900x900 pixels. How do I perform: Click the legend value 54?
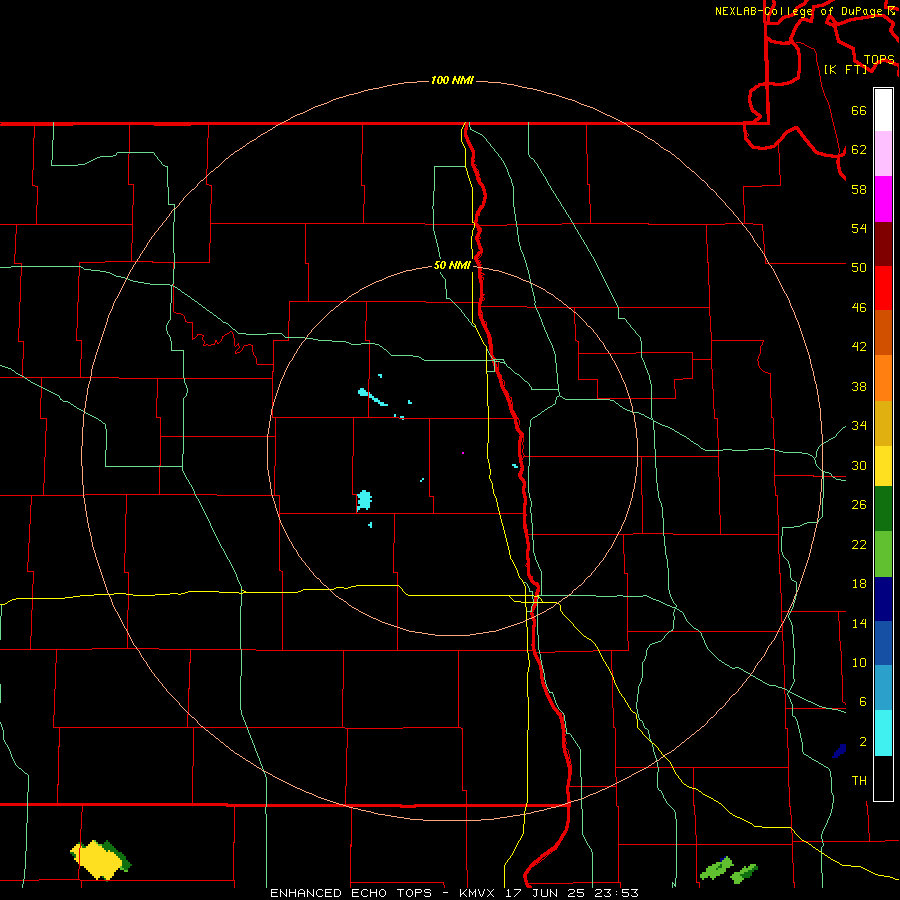(x=859, y=228)
